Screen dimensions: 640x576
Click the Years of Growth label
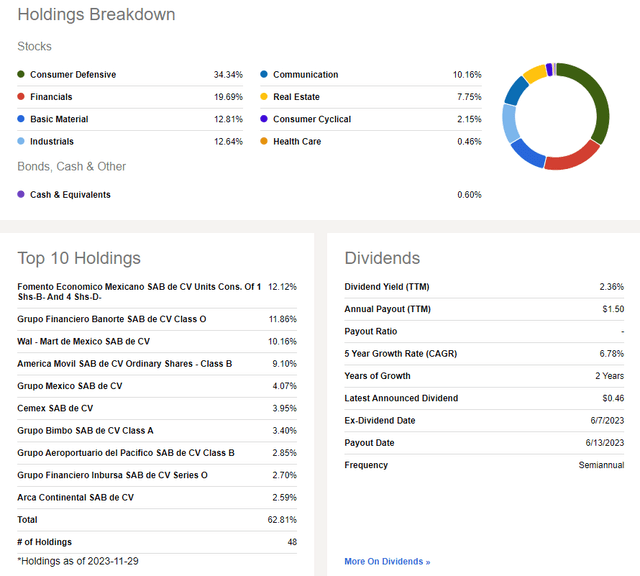click(x=378, y=376)
